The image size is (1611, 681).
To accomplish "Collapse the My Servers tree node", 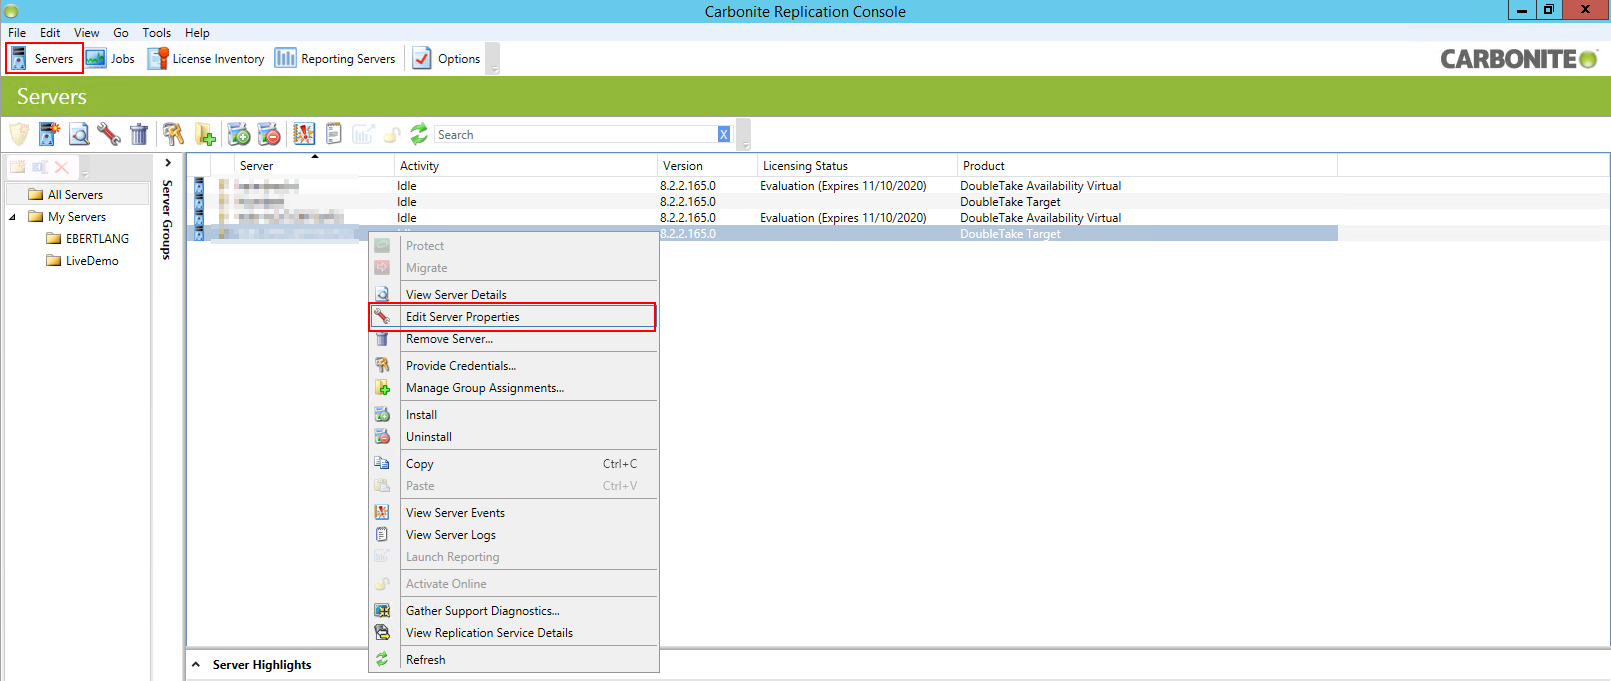I will 13,217.
